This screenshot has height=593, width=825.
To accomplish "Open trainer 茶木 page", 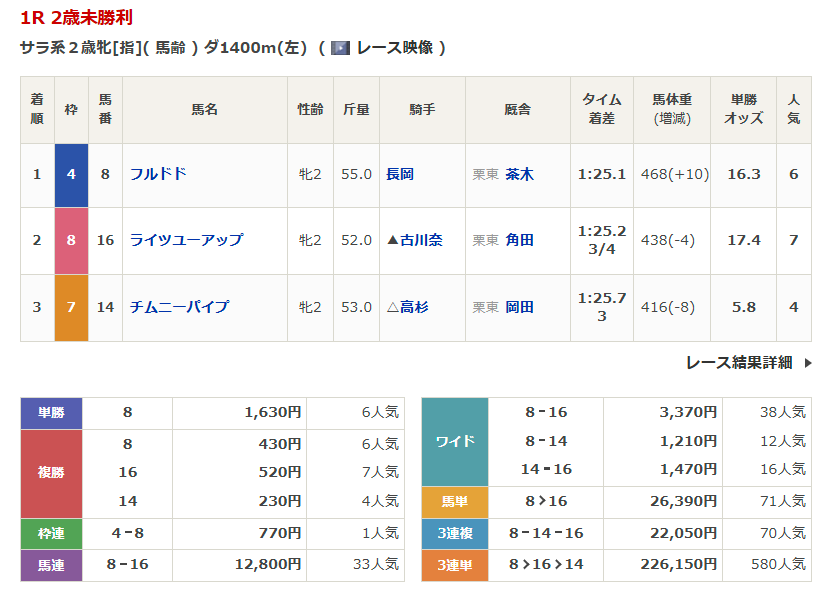I will pyautogui.click(x=519, y=174).
